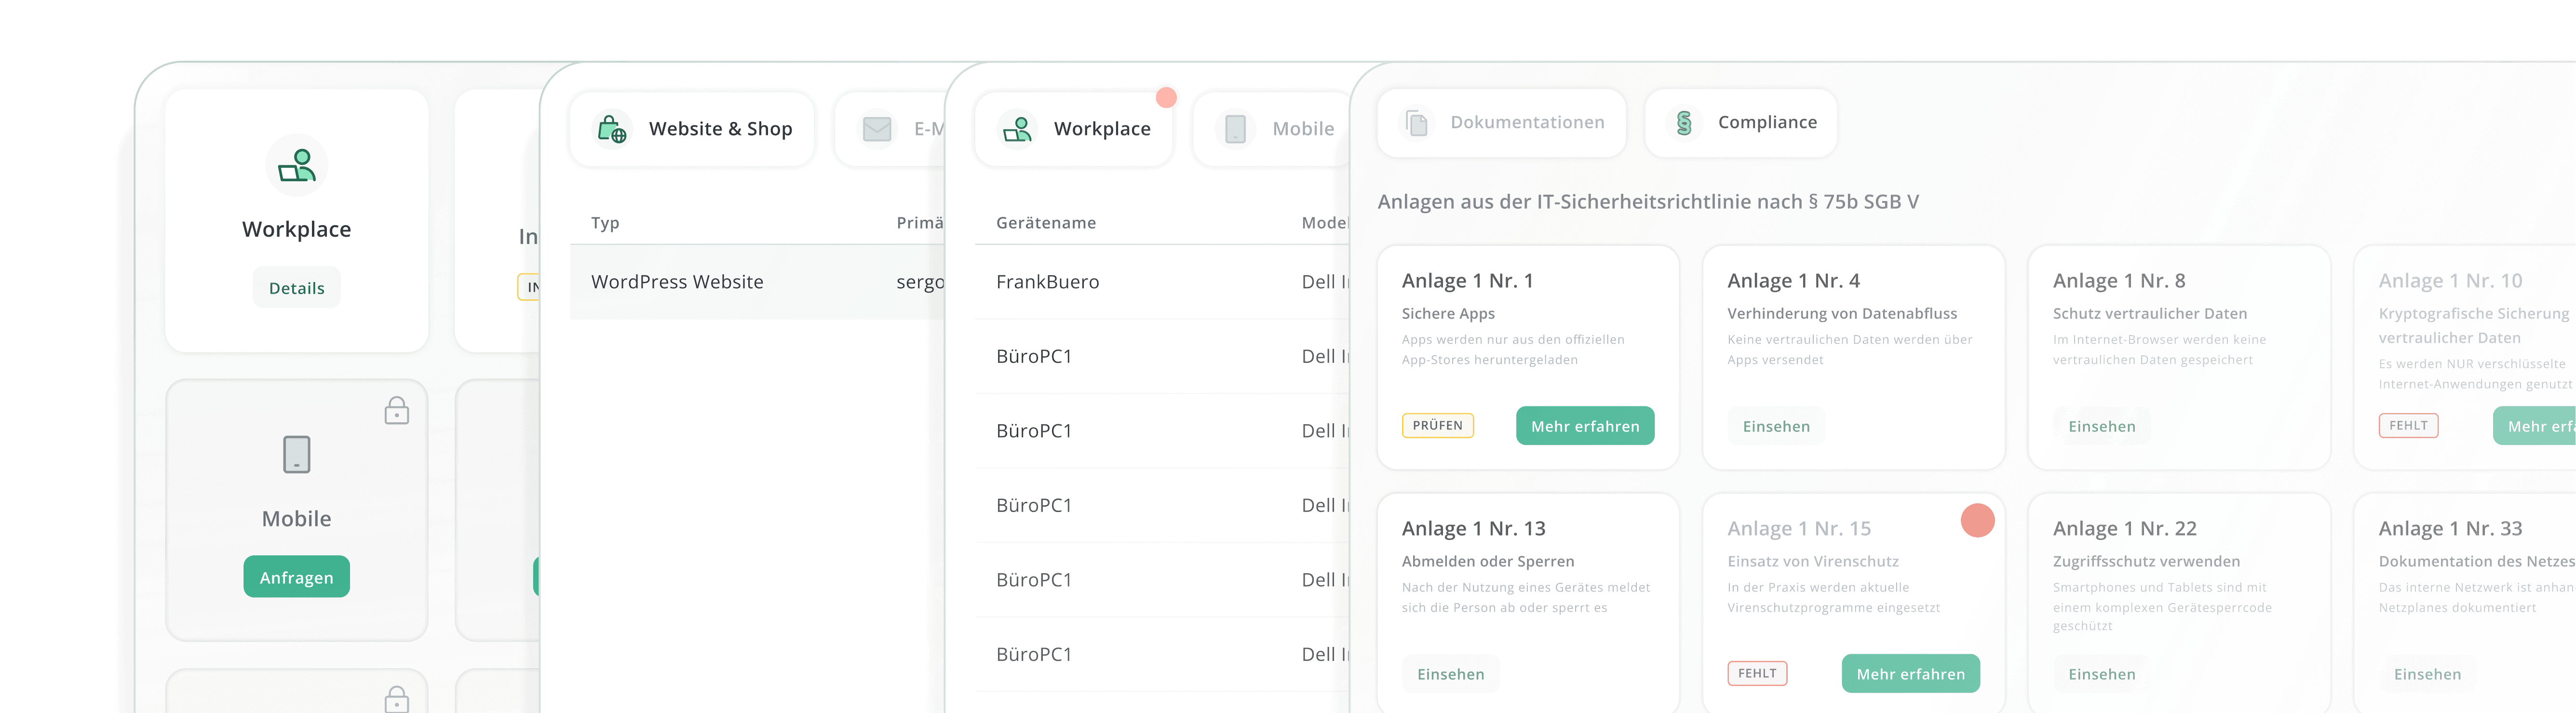This screenshot has width=2576, height=713.
Task: Click Einsehen on Anlage 1 Nr. 33
Action: click(x=2428, y=674)
